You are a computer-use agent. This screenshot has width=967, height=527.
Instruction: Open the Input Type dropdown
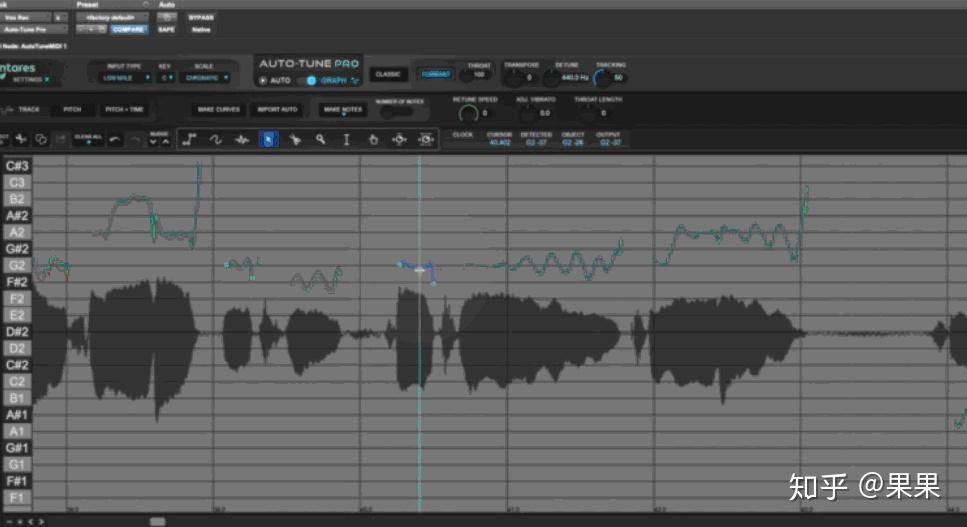pos(126,78)
